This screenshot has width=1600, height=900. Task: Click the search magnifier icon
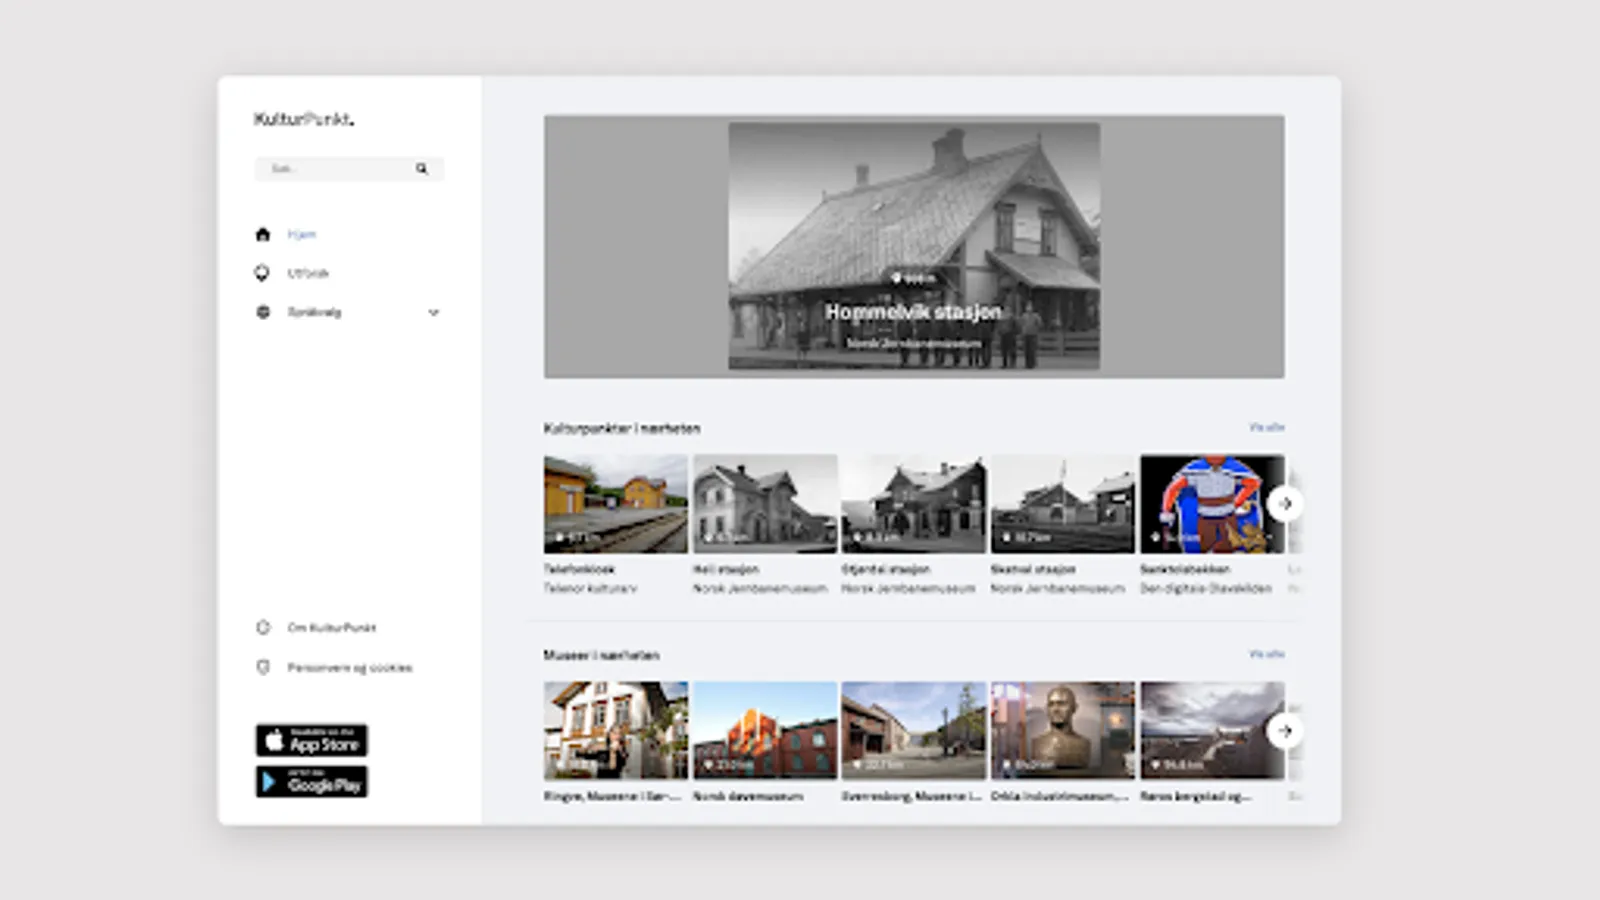(422, 169)
